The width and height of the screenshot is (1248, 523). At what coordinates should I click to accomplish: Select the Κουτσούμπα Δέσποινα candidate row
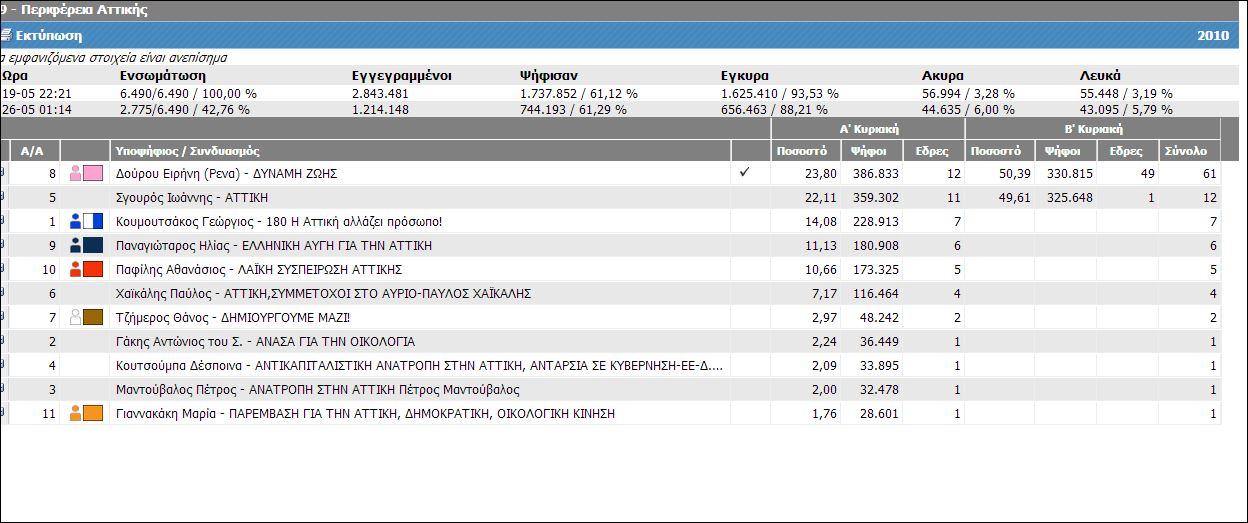click(610, 365)
